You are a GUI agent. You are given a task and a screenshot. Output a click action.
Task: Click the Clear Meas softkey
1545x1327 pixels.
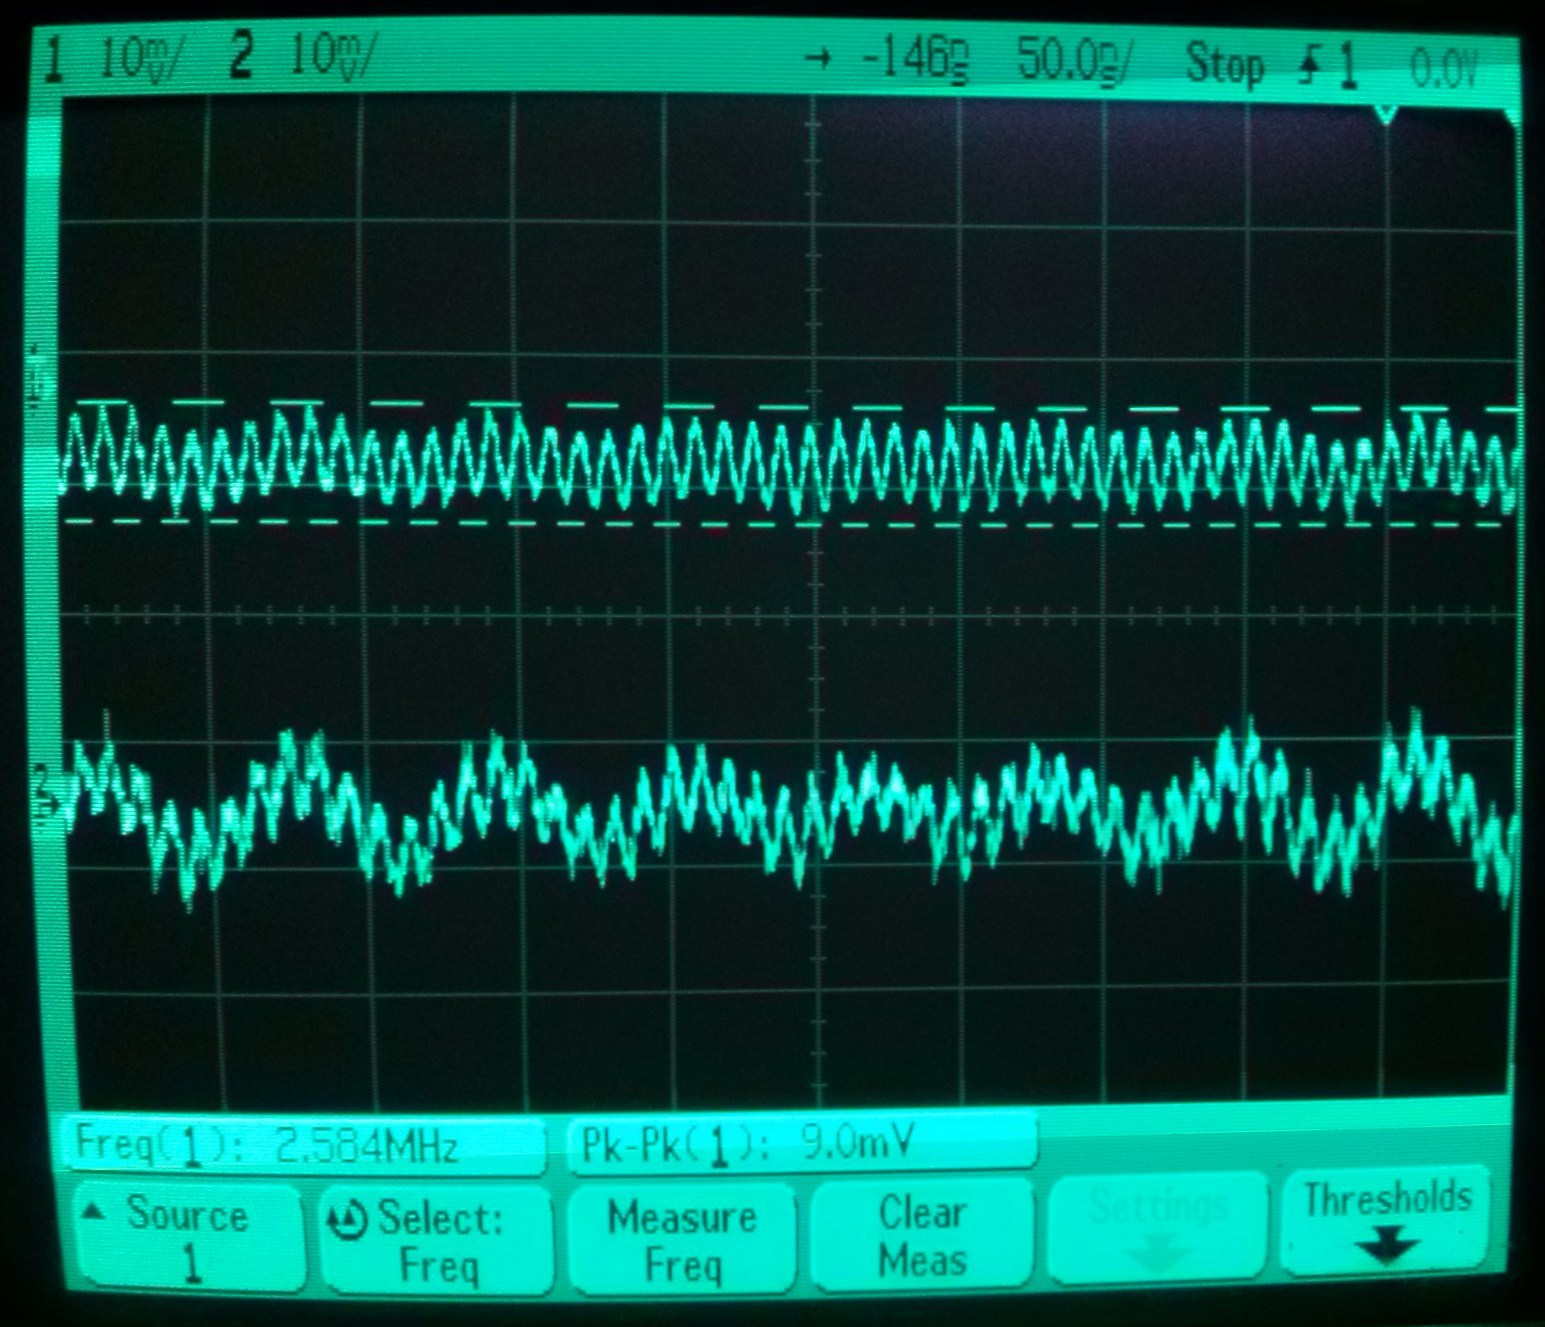coord(922,1236)
